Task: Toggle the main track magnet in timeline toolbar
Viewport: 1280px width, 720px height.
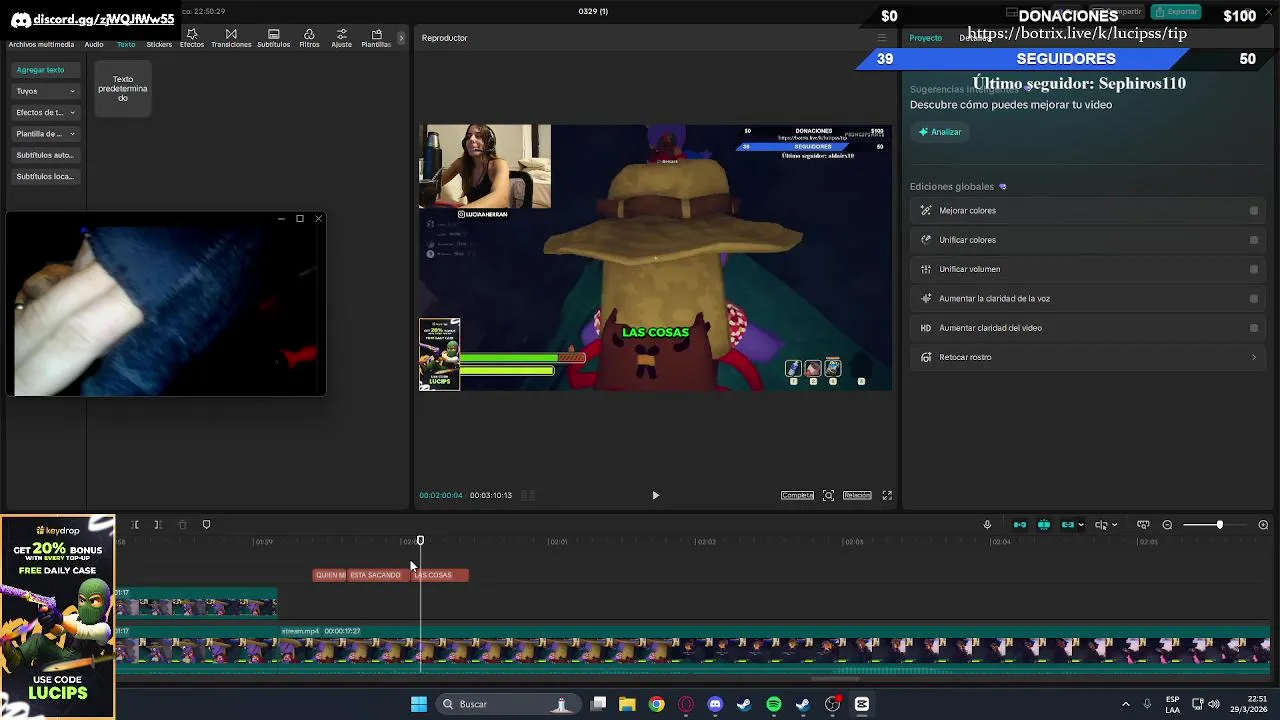Action: [x=1020, y=525]
